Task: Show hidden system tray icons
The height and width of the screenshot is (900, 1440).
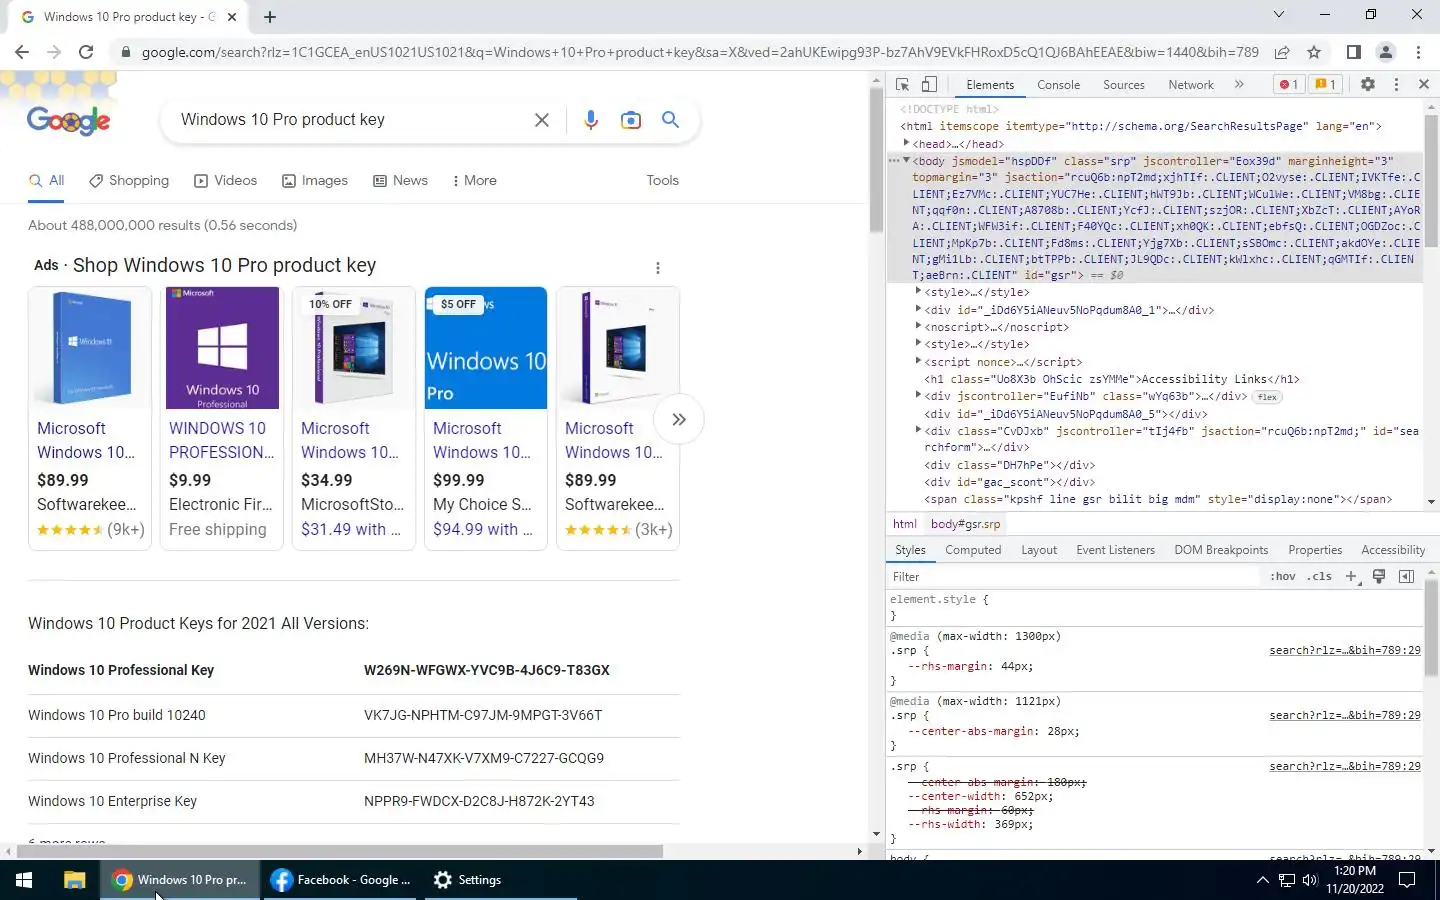Action: pos(1262,880)
